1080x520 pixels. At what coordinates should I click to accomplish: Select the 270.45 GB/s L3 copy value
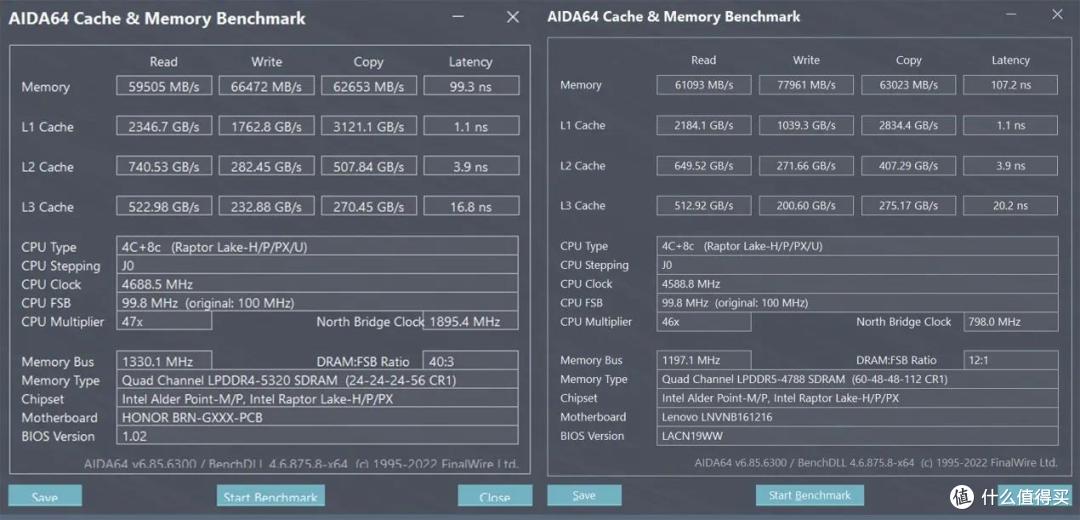[x=368, y=206]
